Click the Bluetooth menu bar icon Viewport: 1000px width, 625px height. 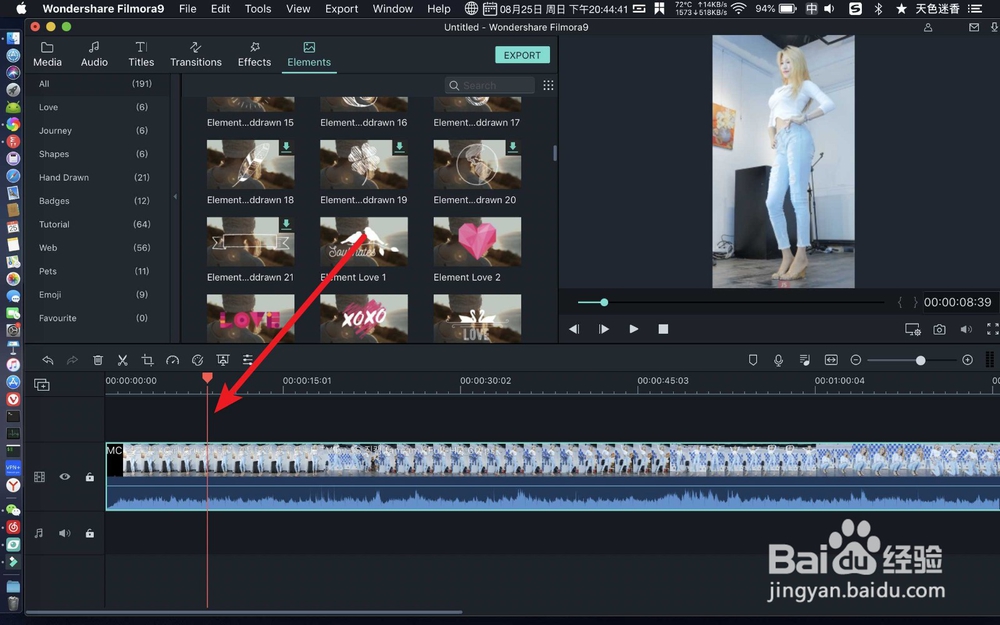[878, 9]
